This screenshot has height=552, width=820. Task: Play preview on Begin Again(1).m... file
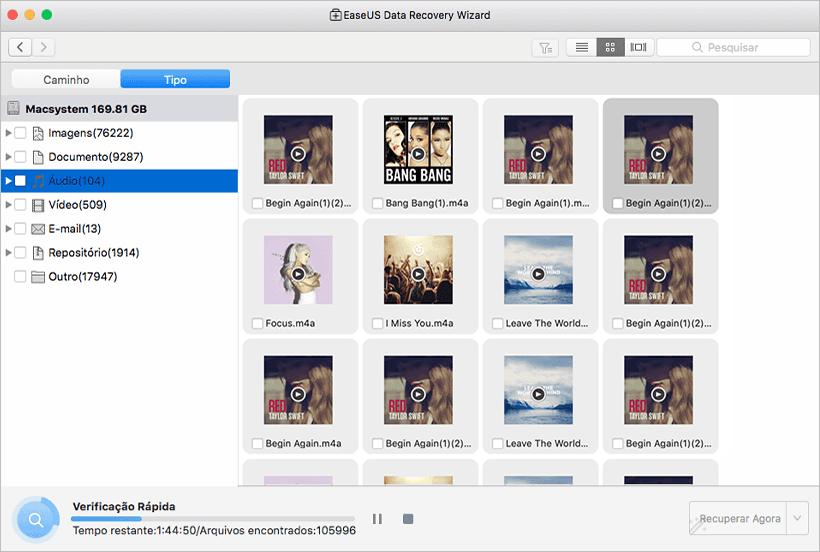click(538, 154)
